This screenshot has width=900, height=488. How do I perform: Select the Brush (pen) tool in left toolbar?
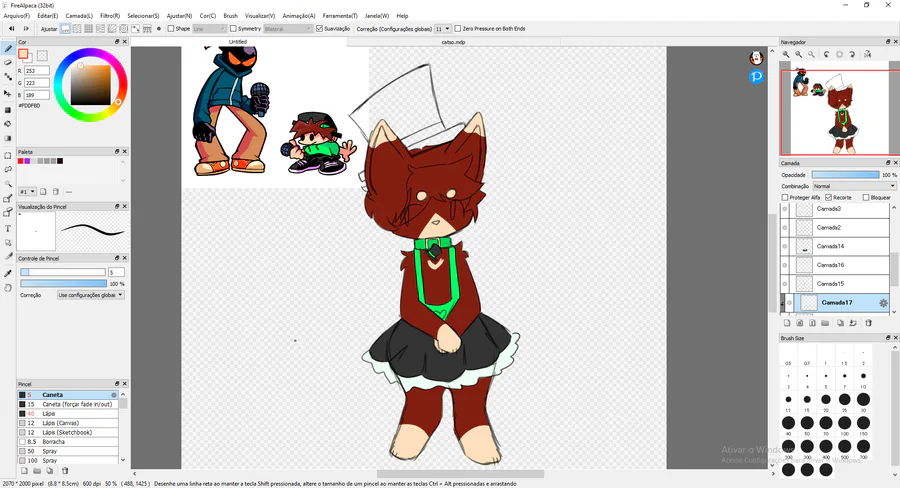point(8,49)
